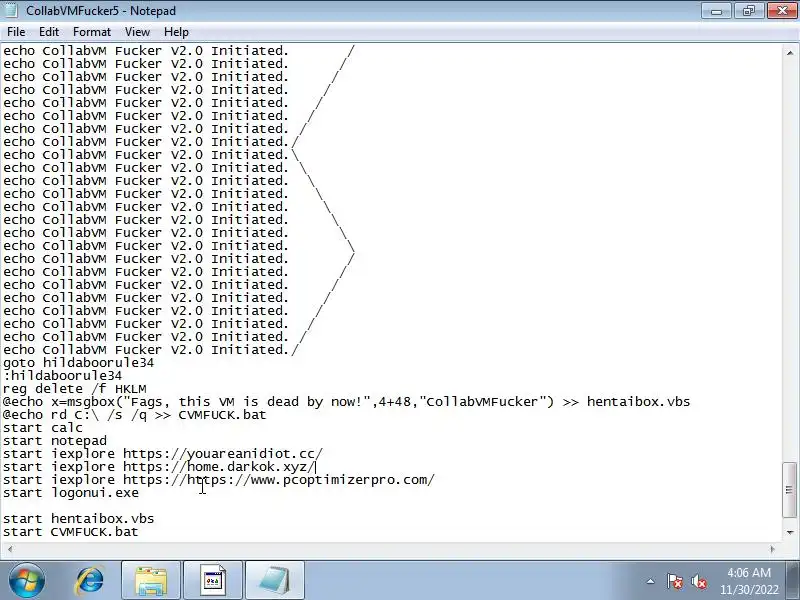Click the line 'goto hildaboorule34'
The image size is (800, 600).
(x=79, y=363)
